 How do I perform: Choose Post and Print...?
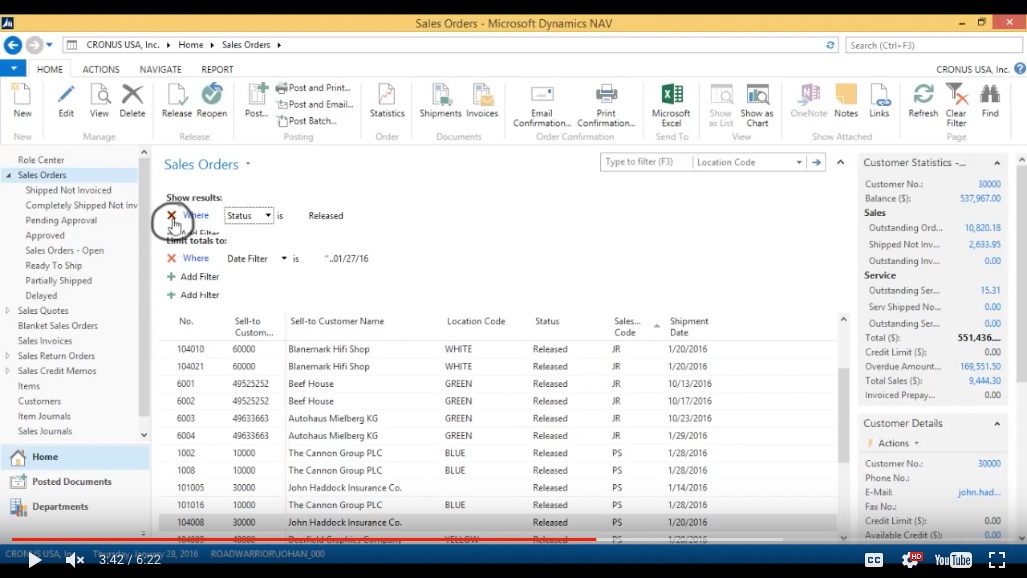(x=314, y=88)
